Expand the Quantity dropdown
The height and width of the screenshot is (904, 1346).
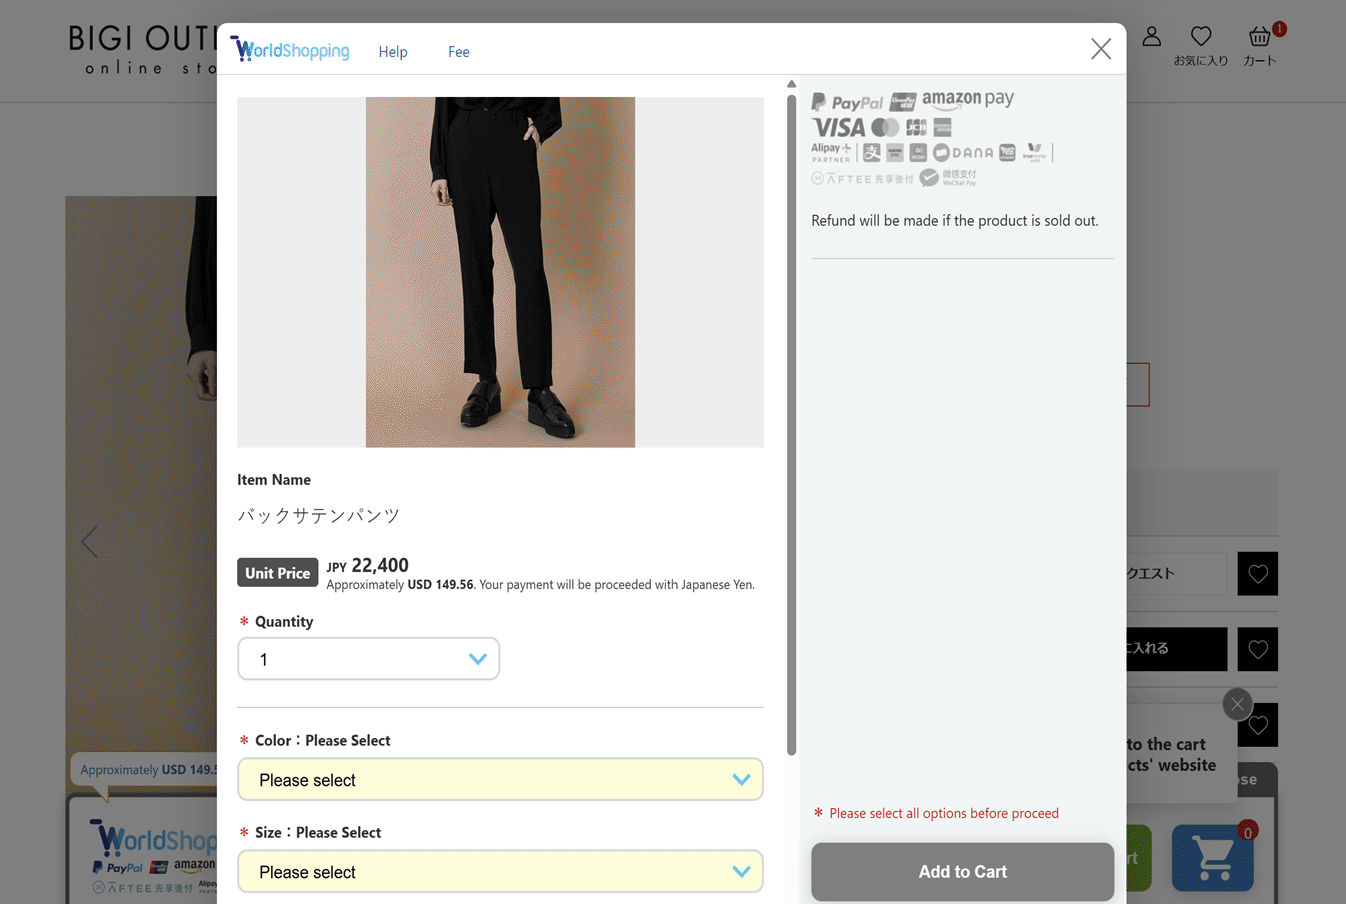pos(368,659)
